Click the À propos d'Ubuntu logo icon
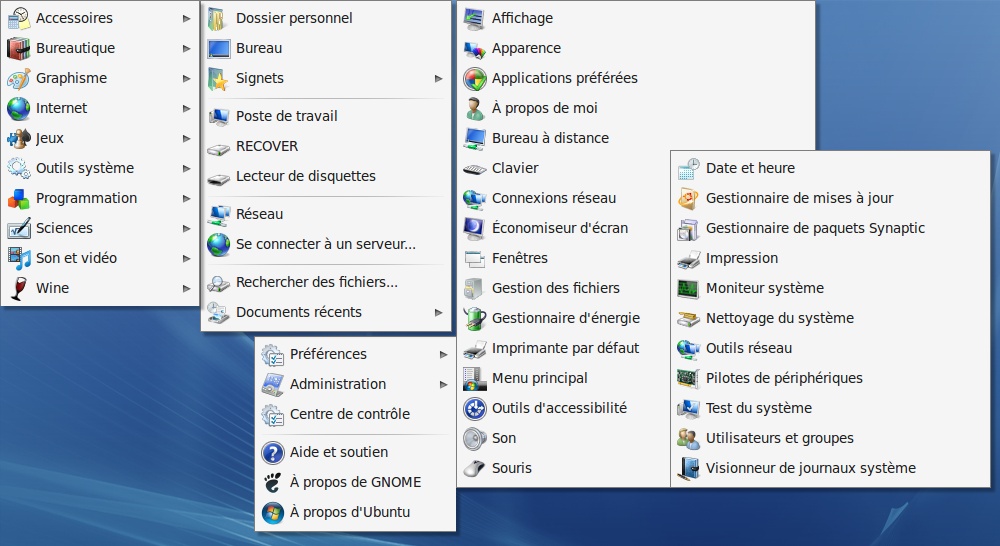This screenshot has width=1000, height=546. [x=272, y=513]
